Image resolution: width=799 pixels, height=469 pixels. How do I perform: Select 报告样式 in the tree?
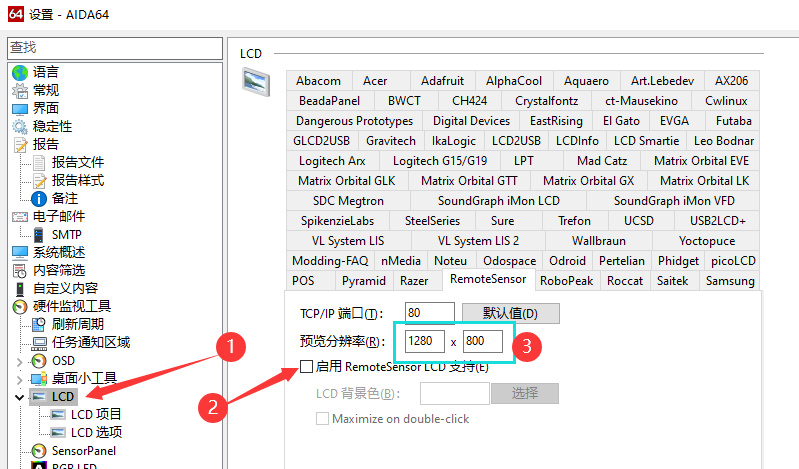[x=77, y=180]
